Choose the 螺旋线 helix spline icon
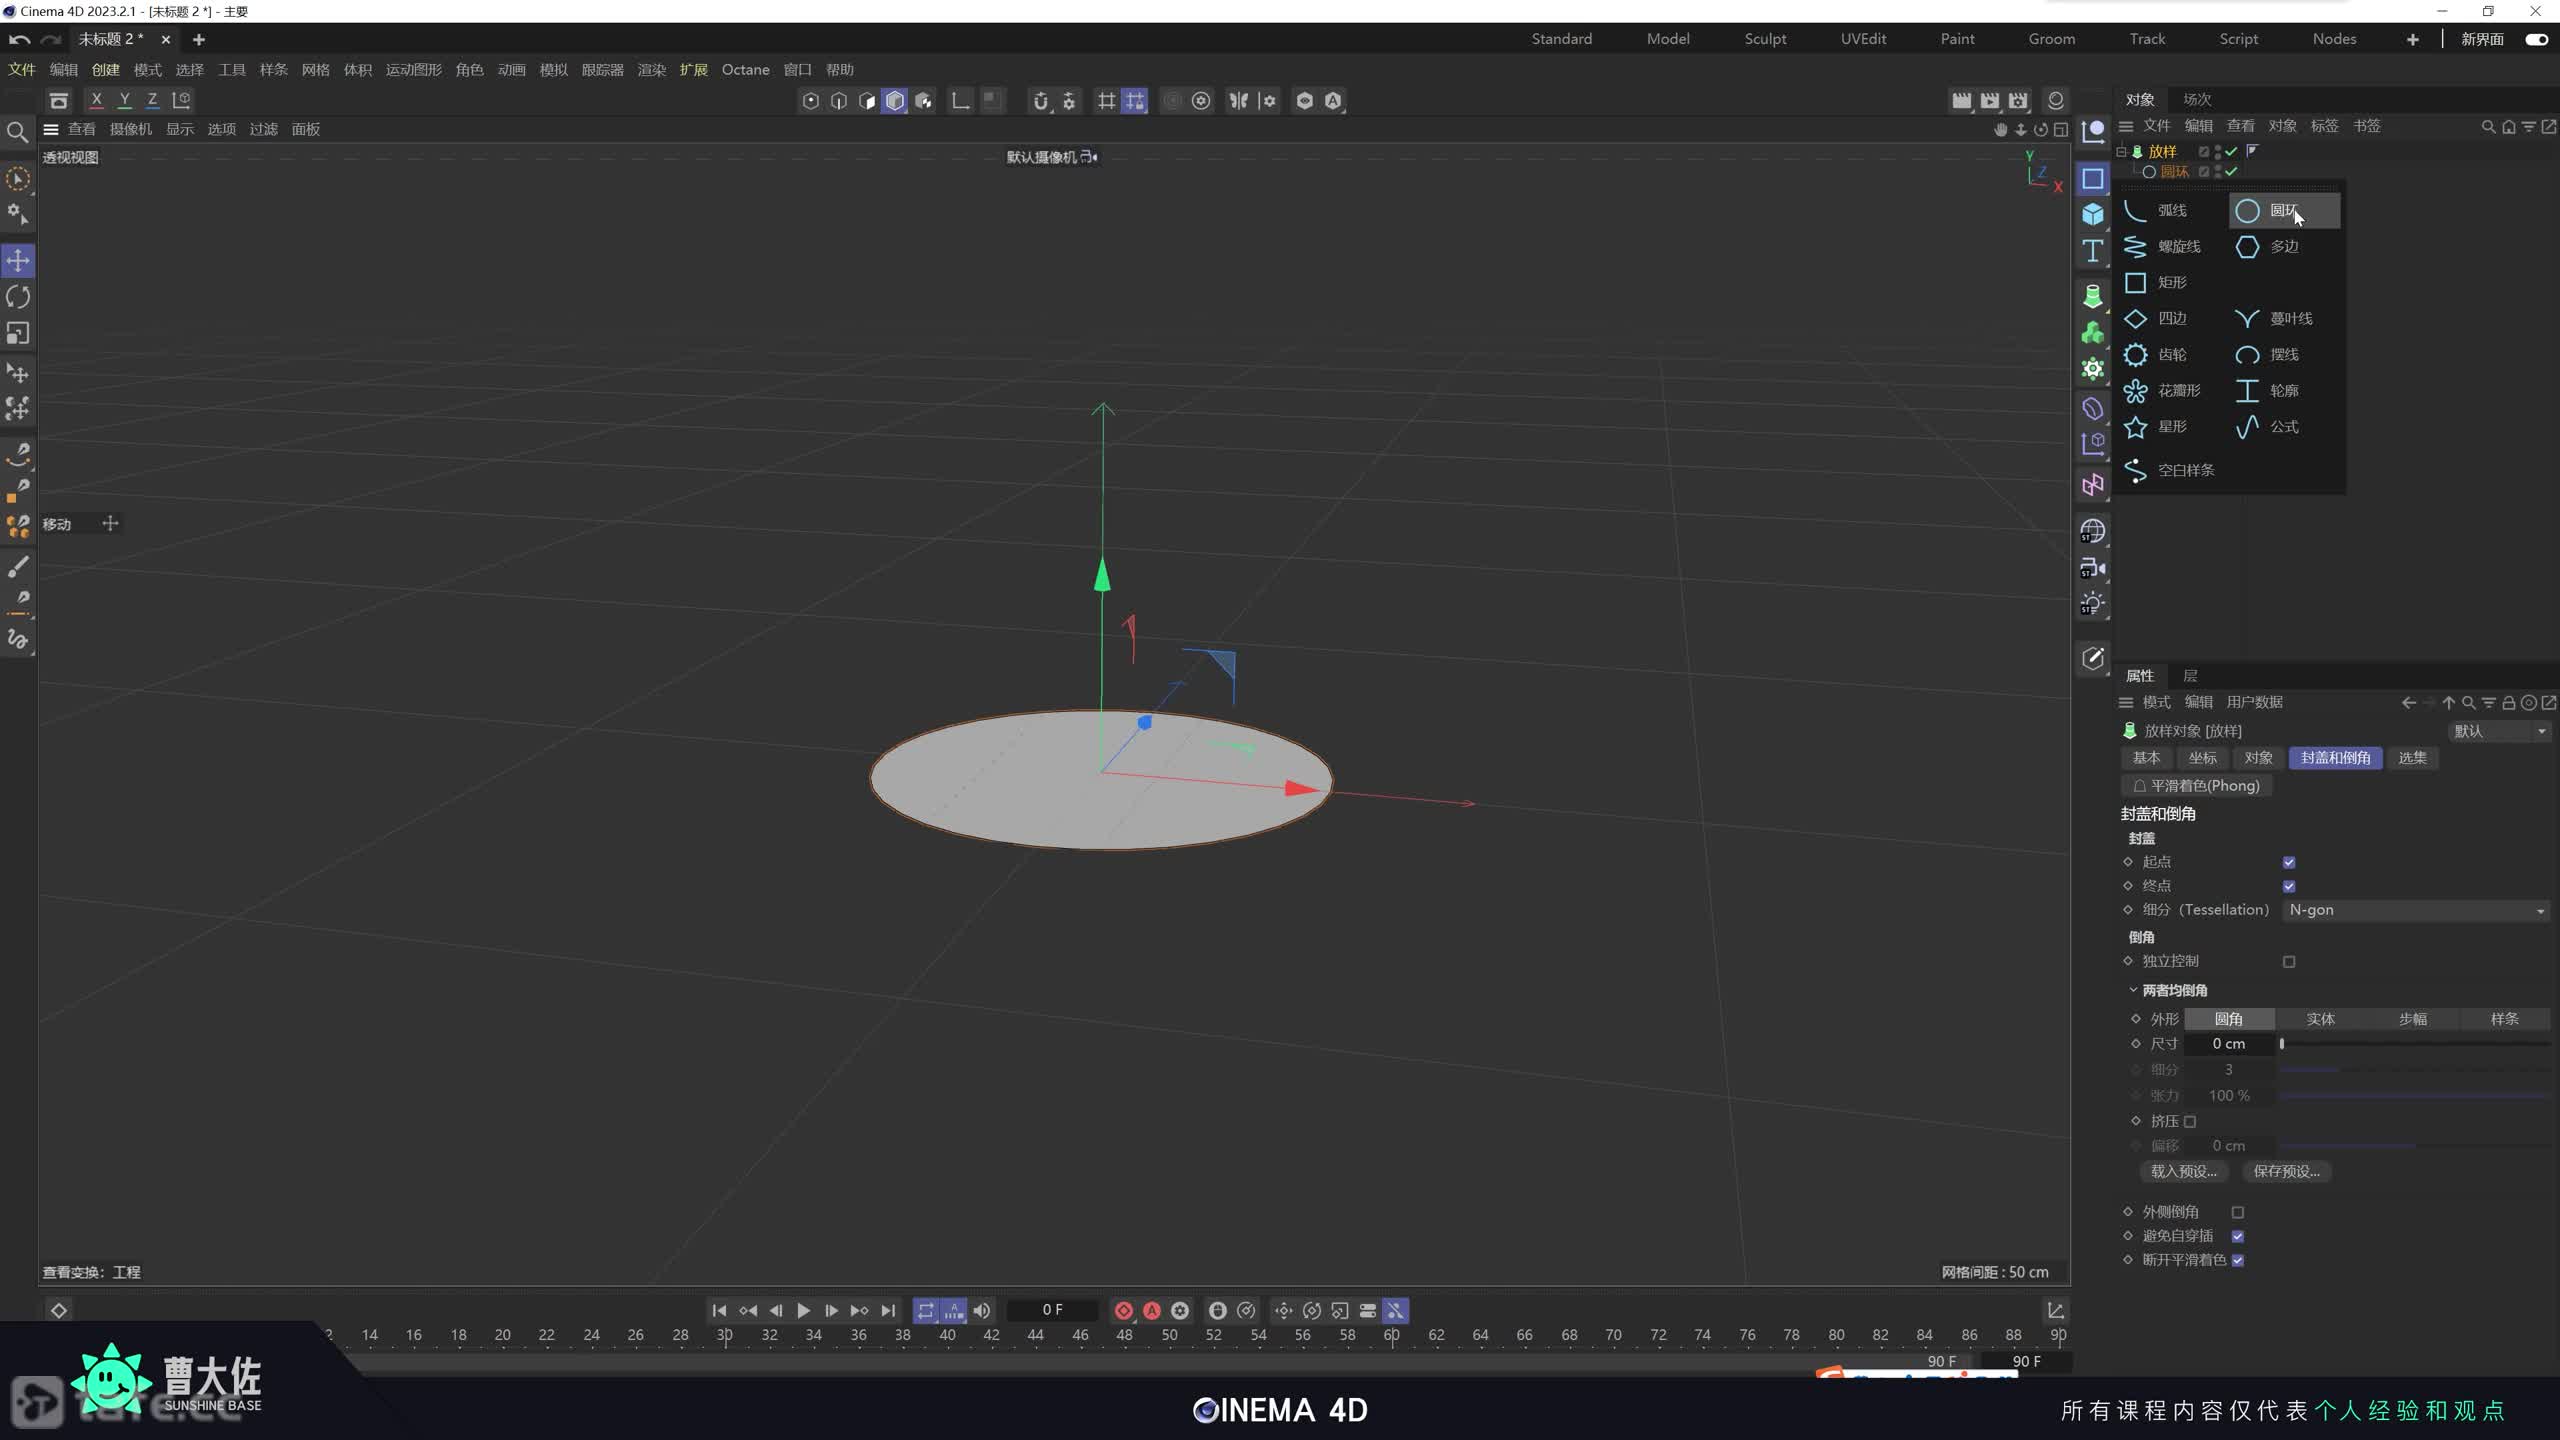 [x=2135, y=247]
